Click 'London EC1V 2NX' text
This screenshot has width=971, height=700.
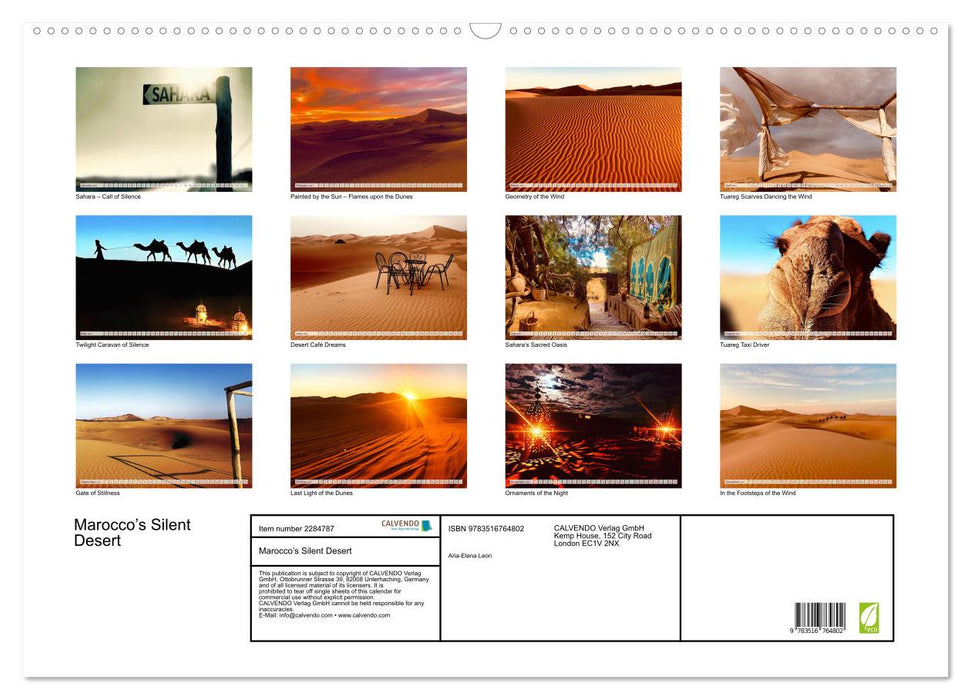[586, 543]
